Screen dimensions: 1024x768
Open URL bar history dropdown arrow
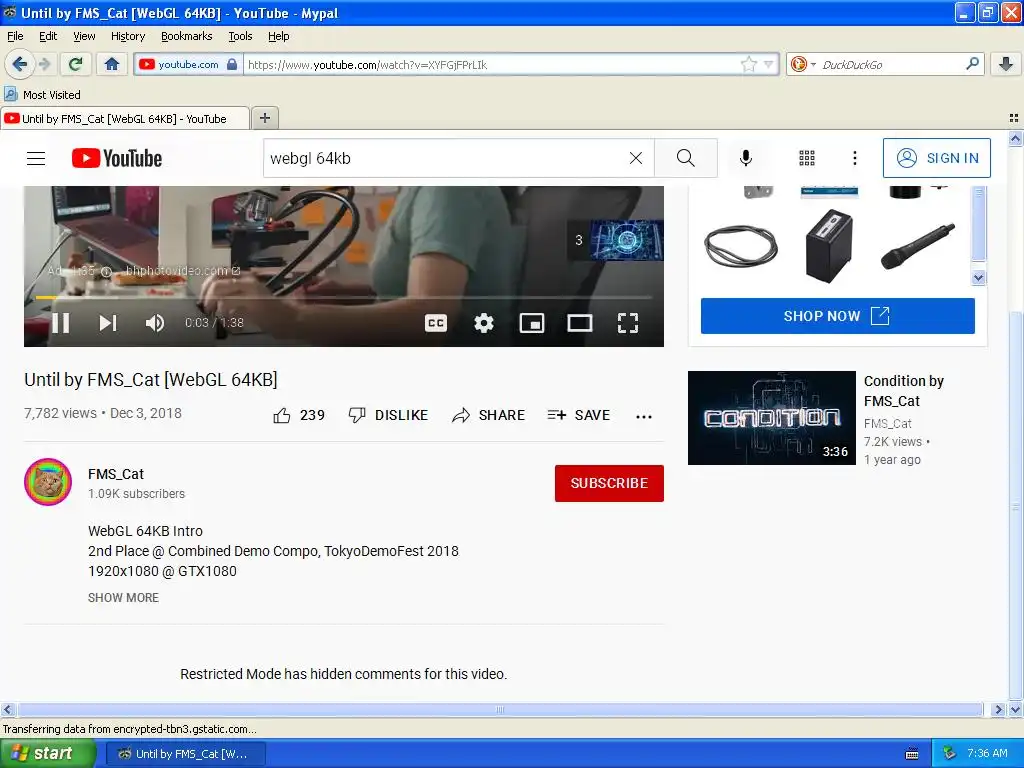[769, 64]
